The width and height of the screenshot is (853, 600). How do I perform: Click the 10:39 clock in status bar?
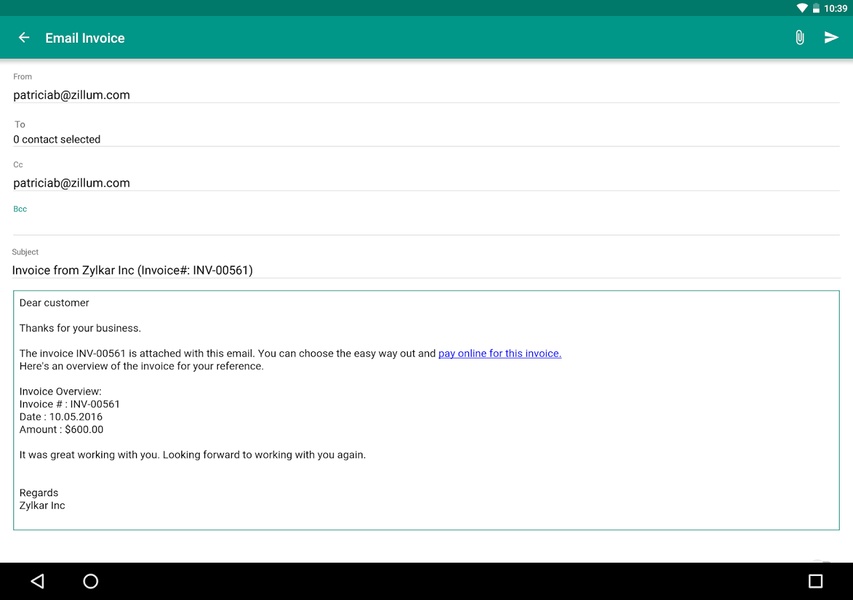tap(835, 8)
